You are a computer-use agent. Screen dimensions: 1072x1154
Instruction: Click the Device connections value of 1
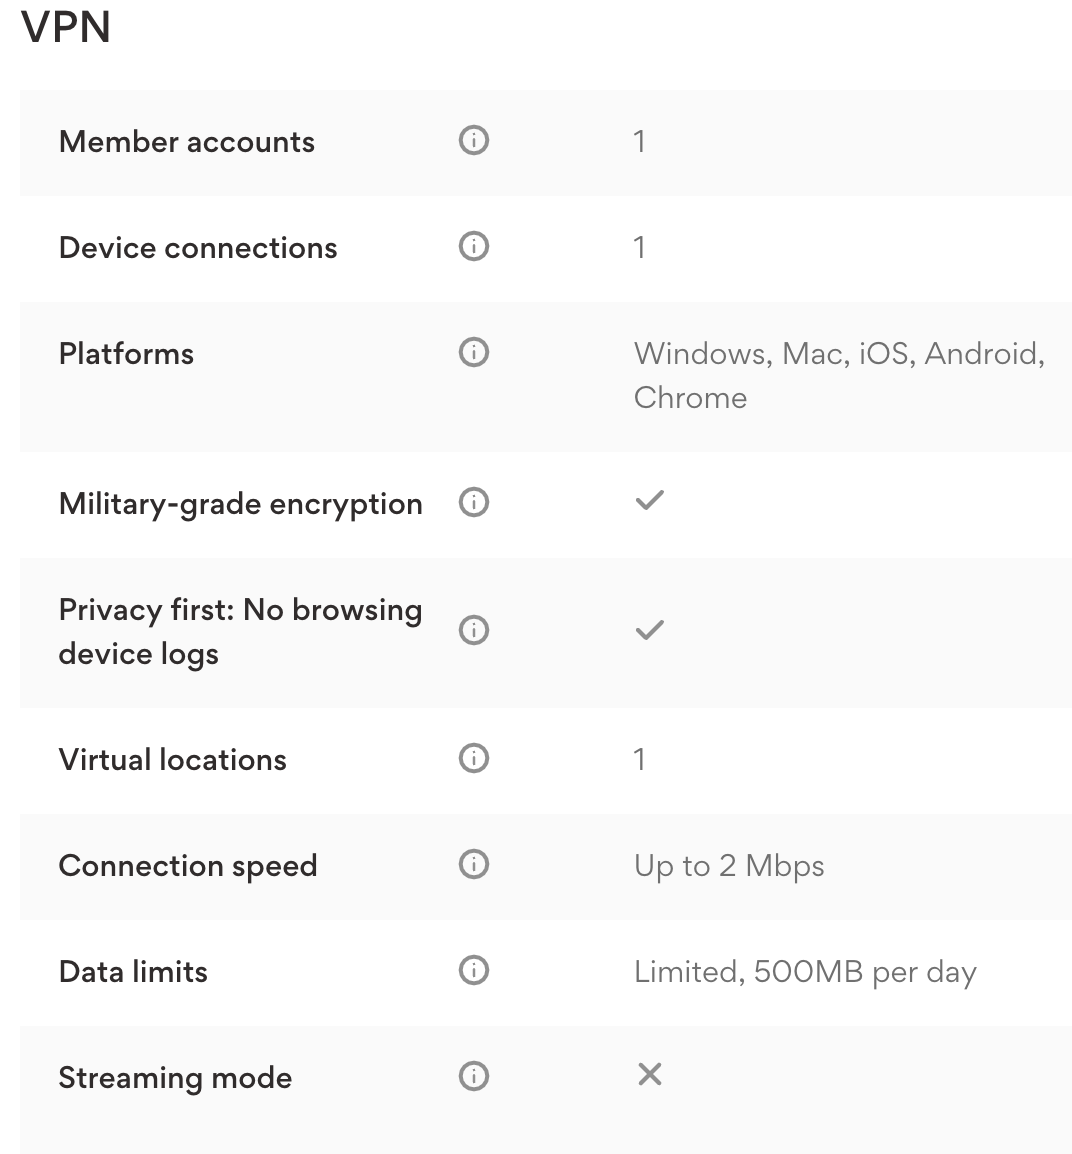(x=639, y=246)
